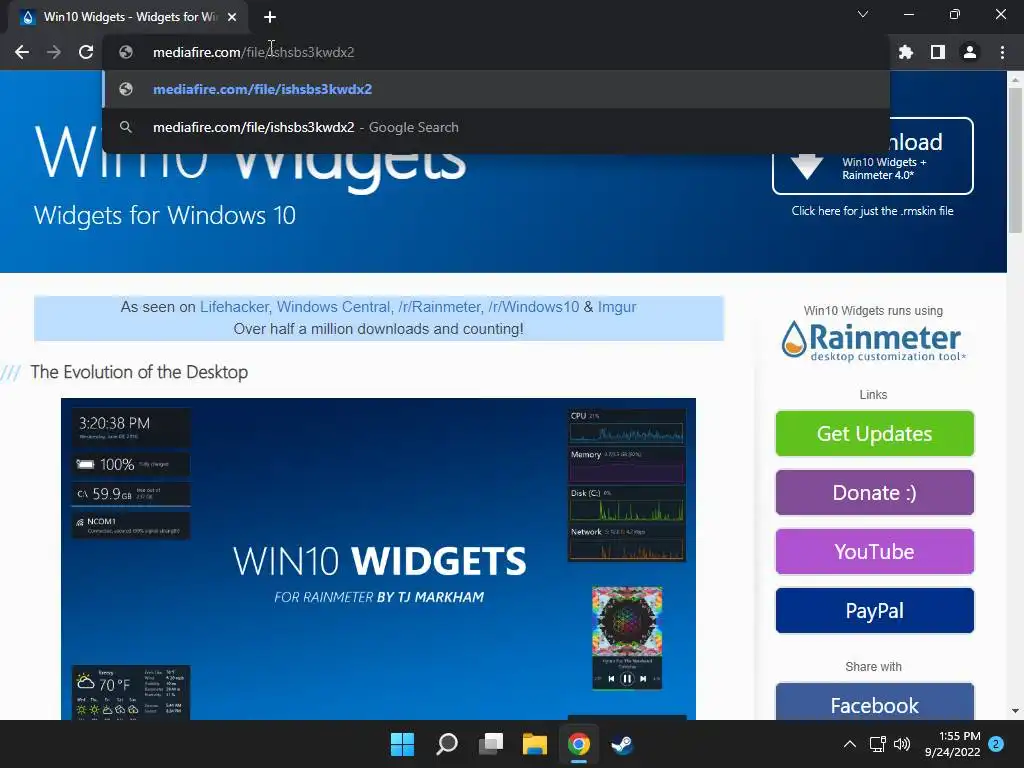
Task: Click the search magnifier in suggestion row
Action: [126, 127]
